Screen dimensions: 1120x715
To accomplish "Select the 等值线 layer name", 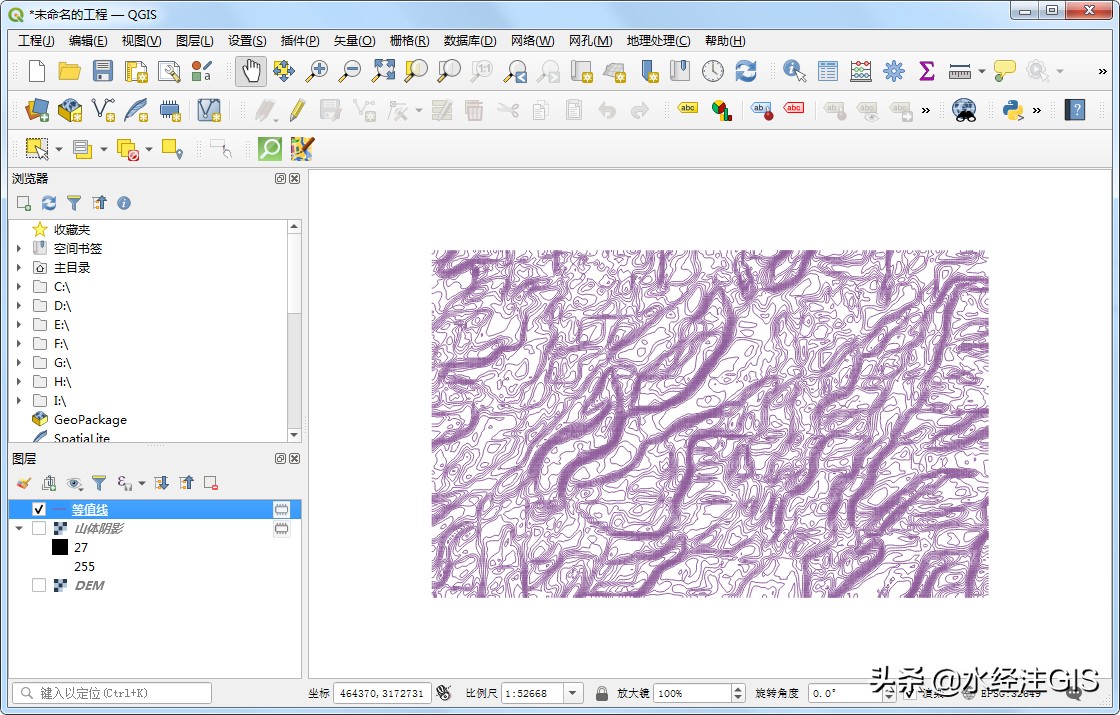I will (90, 509).
